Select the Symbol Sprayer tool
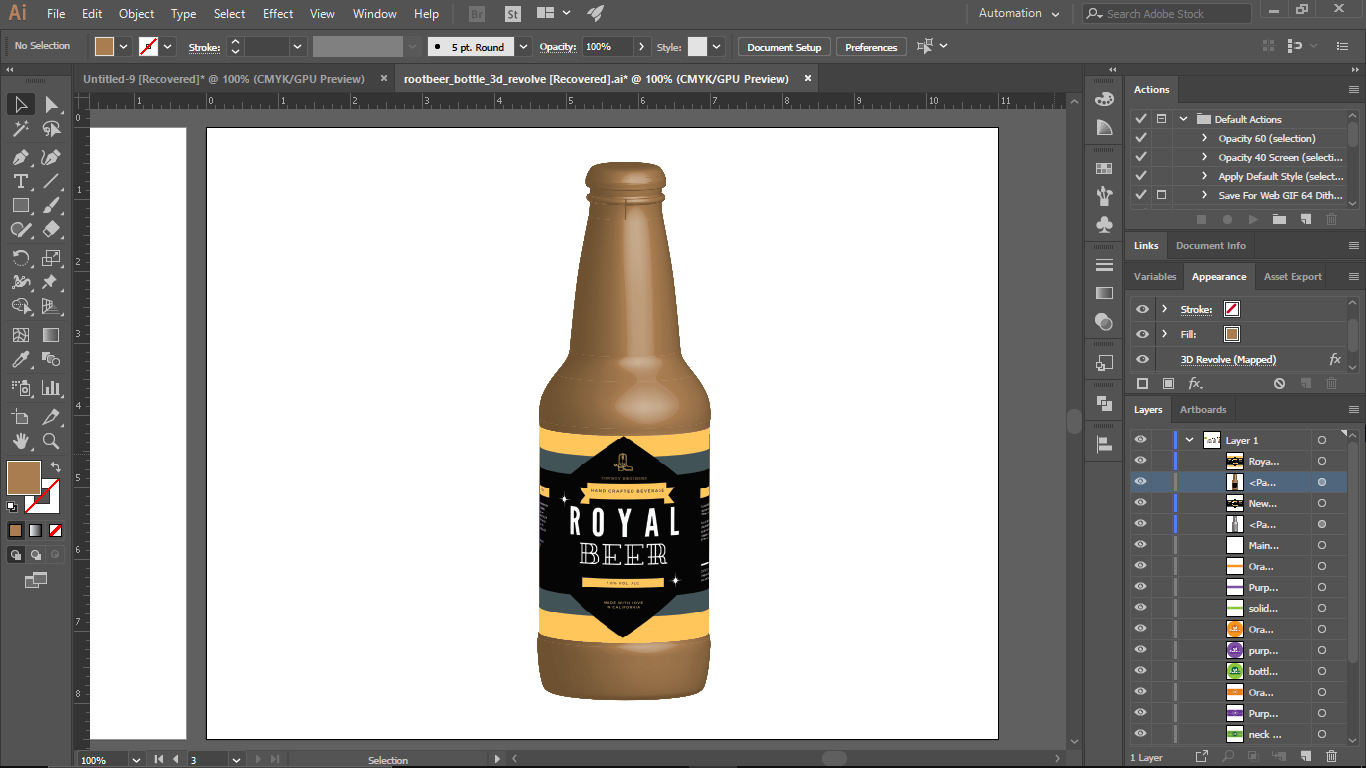The image size is (1366, 768). click(x=20, y=388)
